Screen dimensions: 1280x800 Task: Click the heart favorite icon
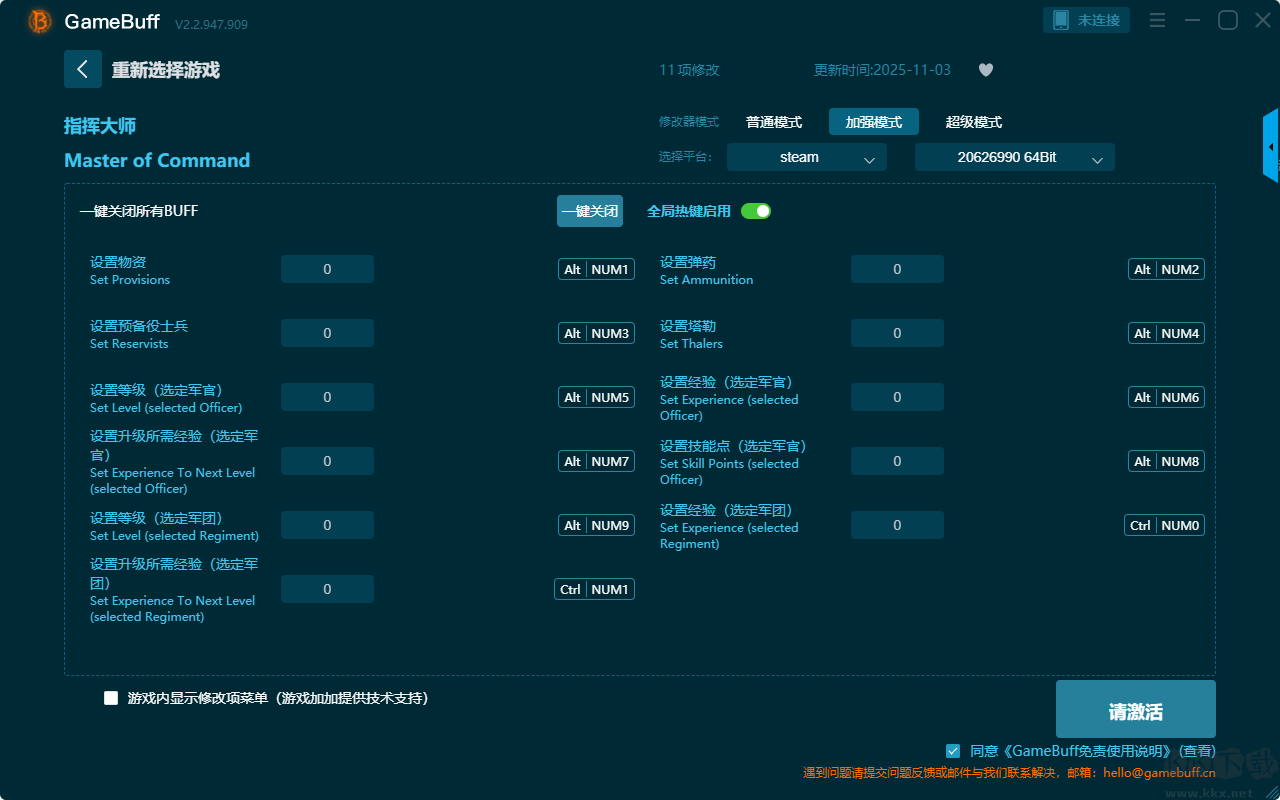(x=985, y=70)
